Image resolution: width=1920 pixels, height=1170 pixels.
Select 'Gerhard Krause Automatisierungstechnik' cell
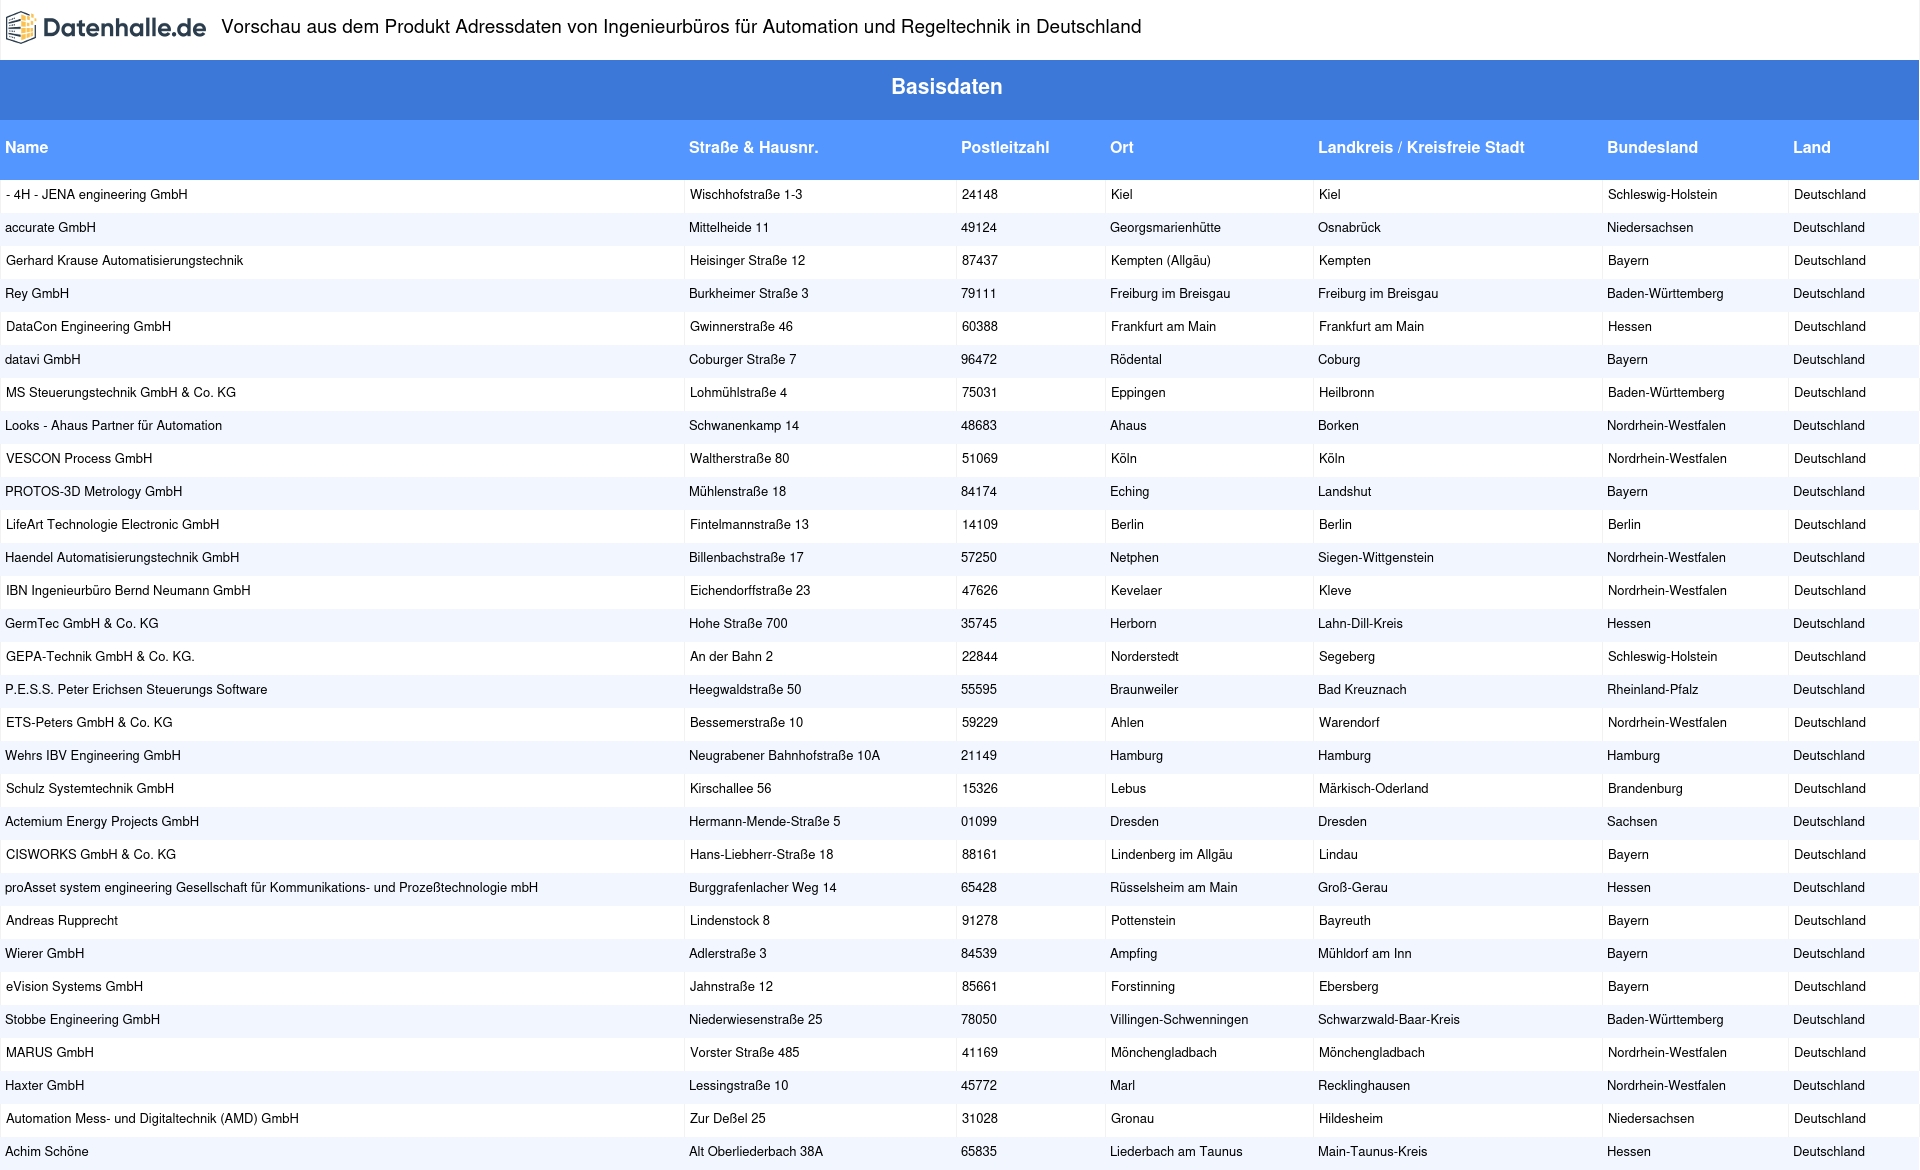point(125,261)
